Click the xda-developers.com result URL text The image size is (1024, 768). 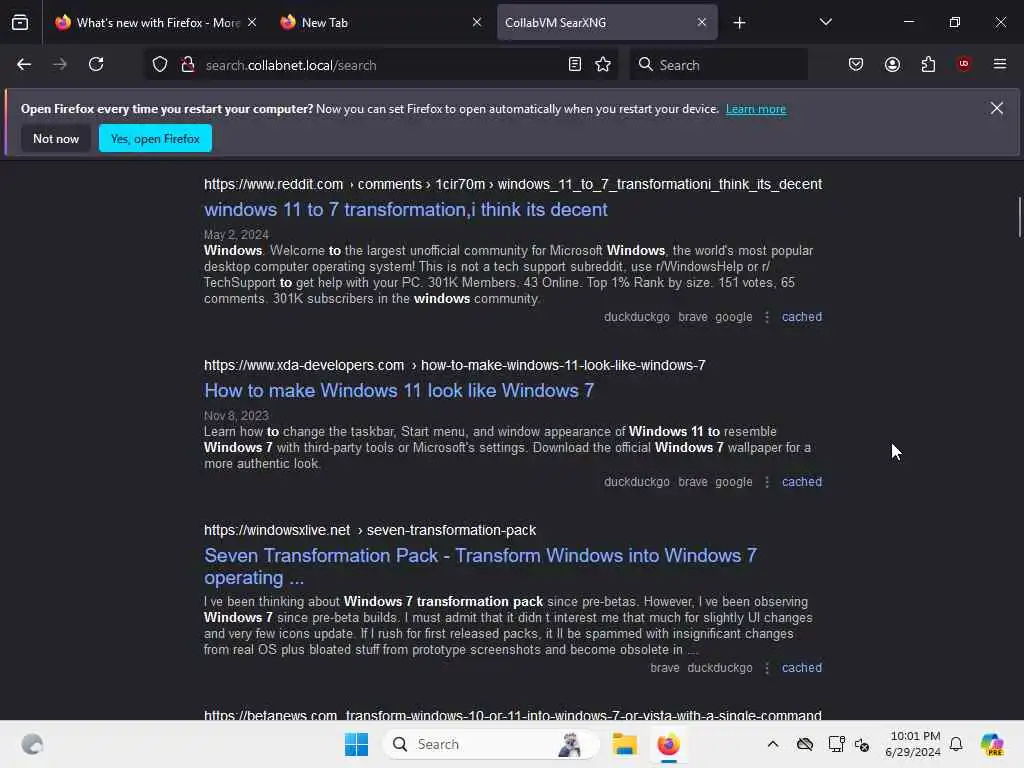(x=455, y=366)
